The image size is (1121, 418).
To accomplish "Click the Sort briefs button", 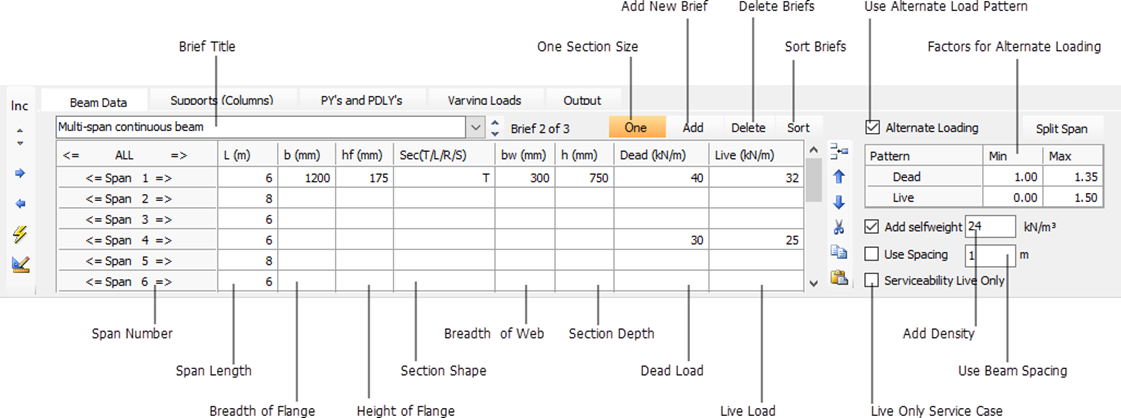I will pyautogui.click(x=799, y=127).
